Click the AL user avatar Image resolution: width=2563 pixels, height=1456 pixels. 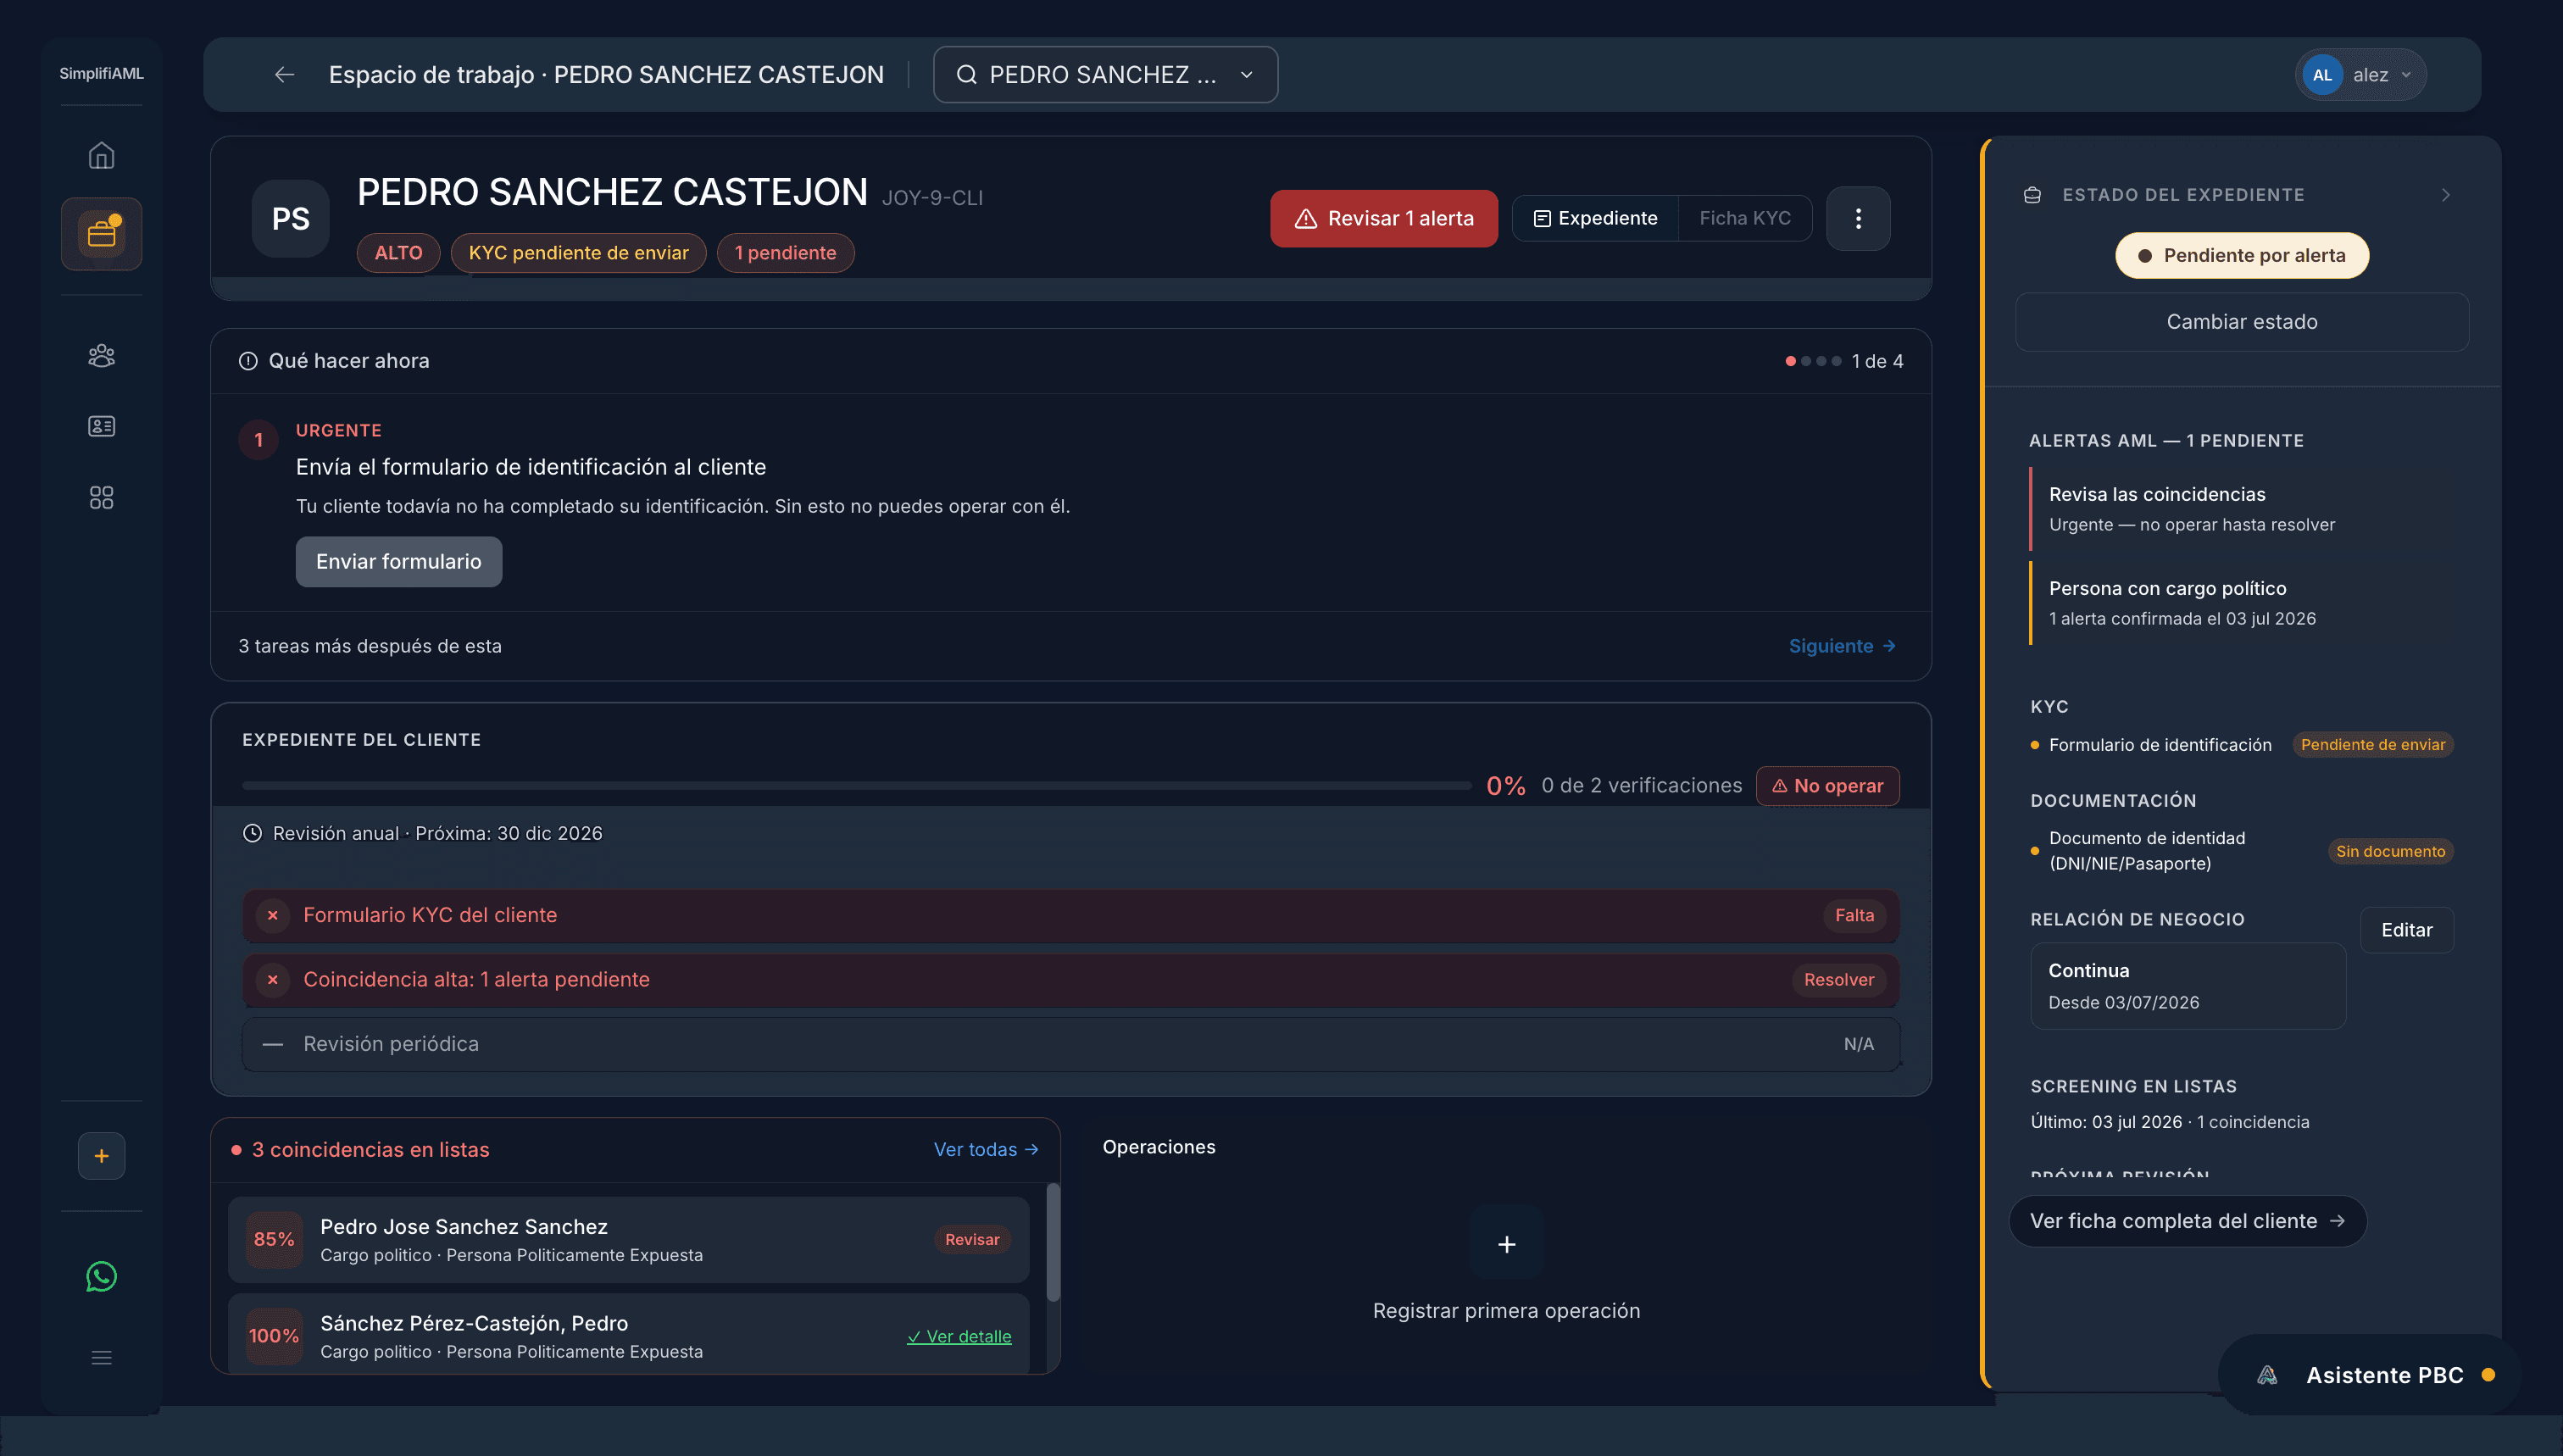2322,74
